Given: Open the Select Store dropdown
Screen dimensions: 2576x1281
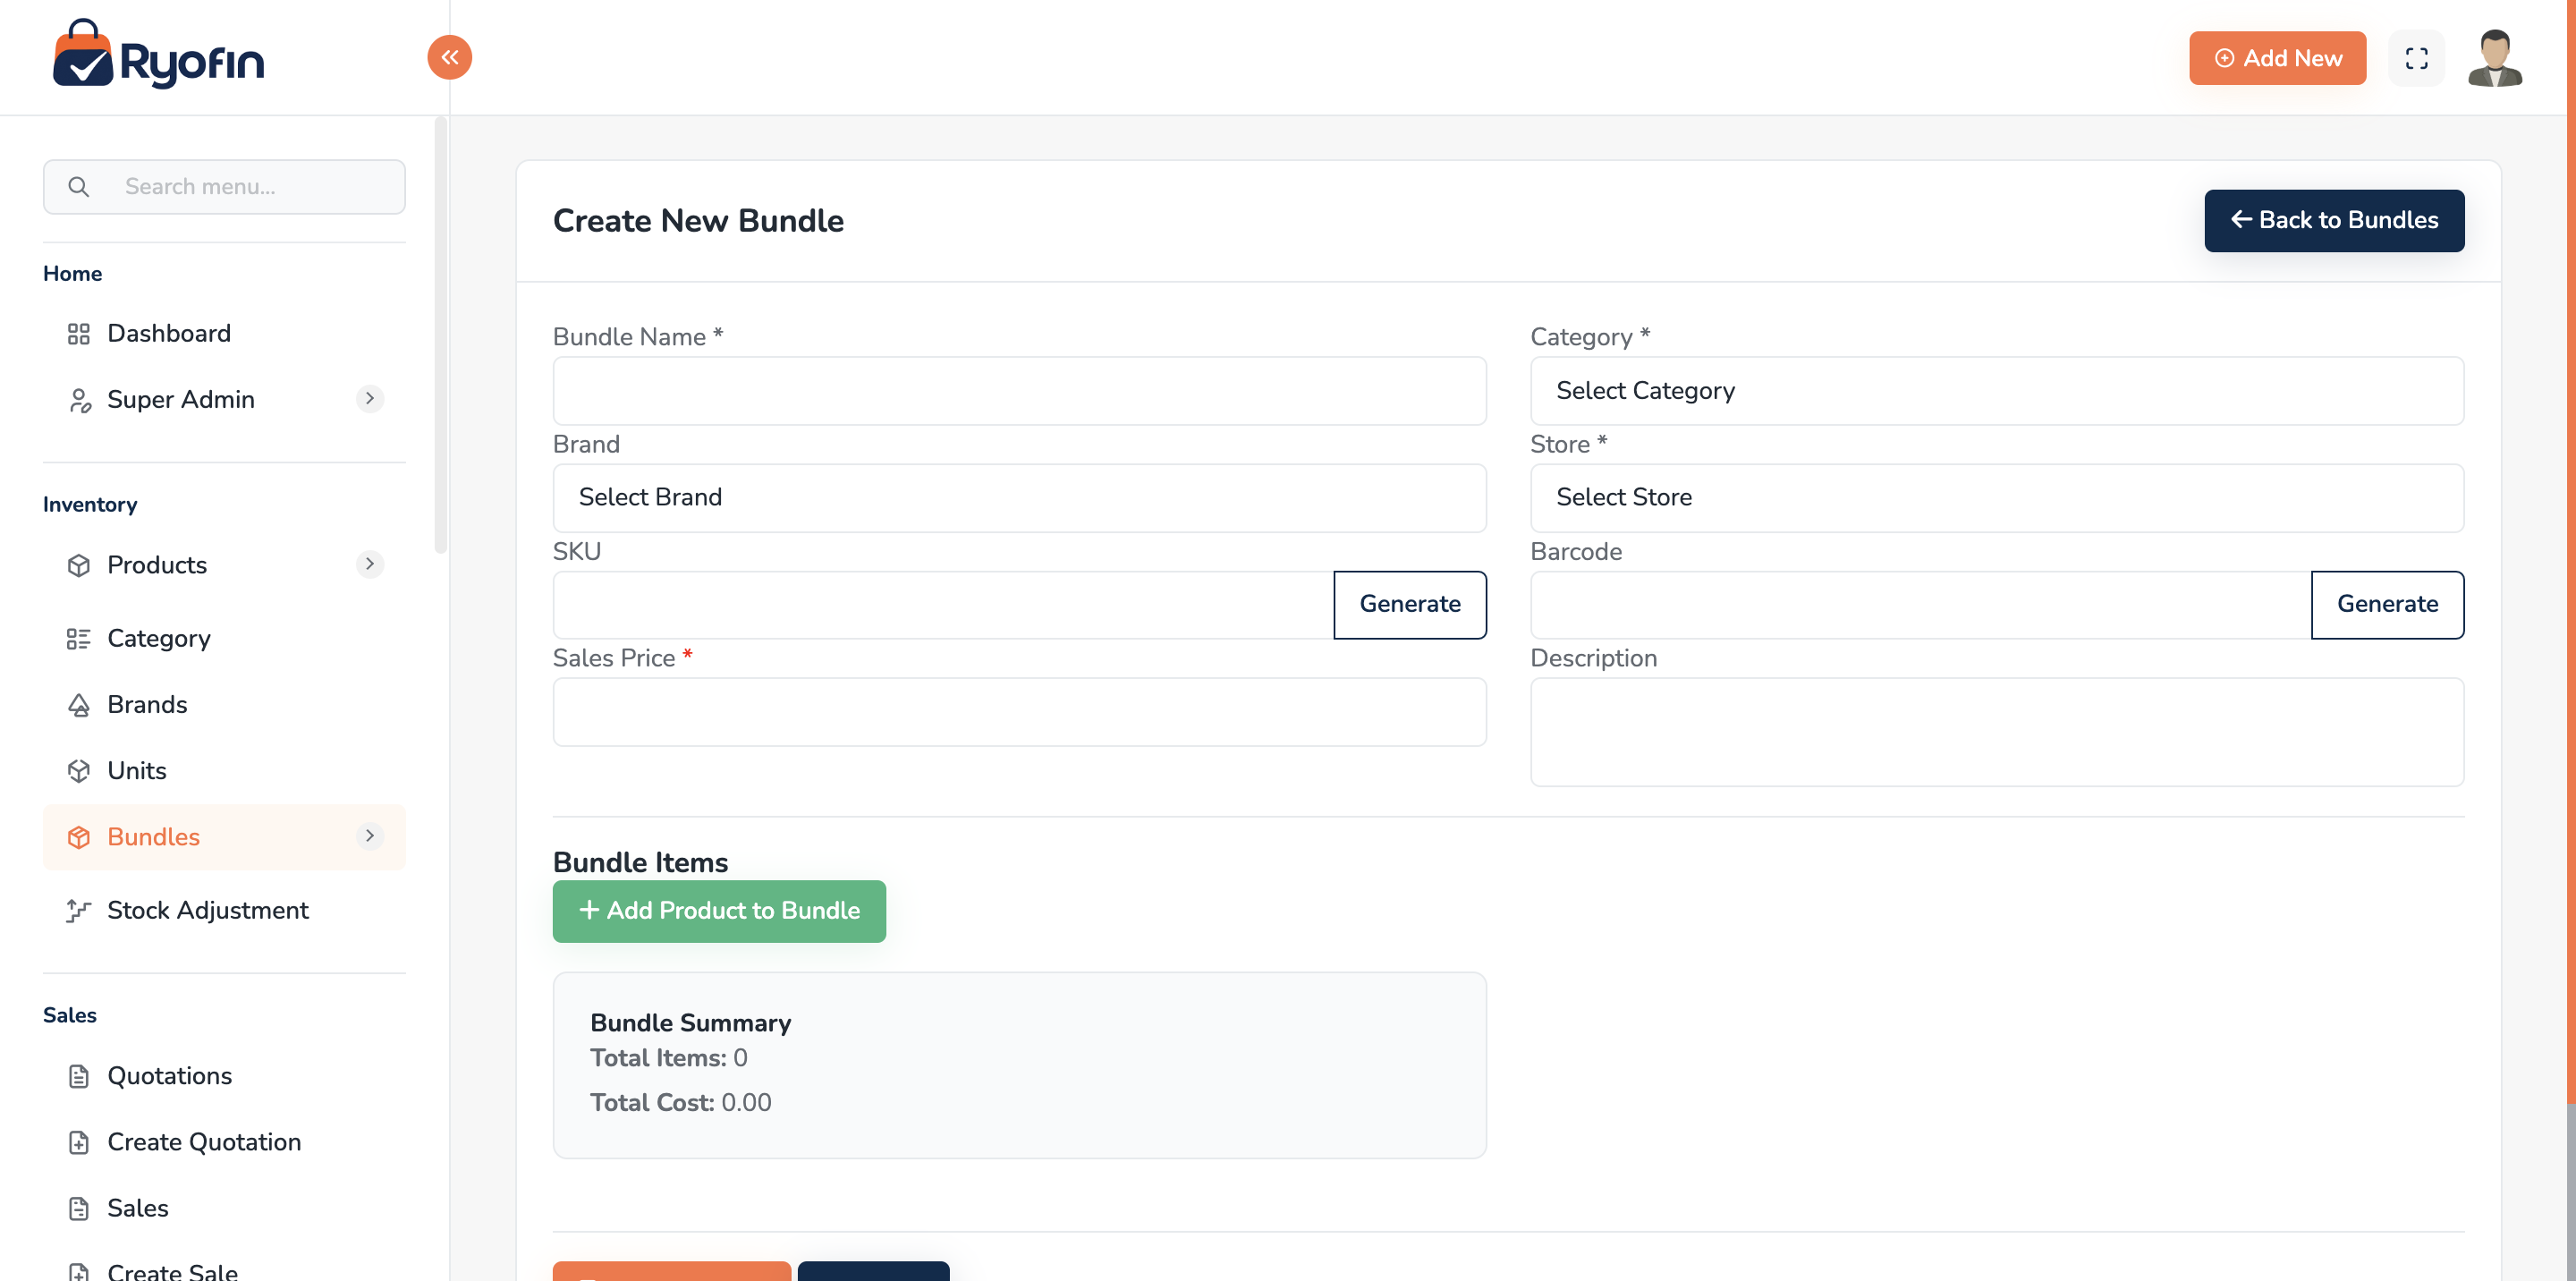Looking at the screenshot, I should pyautogui.click(x=1996, y=498).
